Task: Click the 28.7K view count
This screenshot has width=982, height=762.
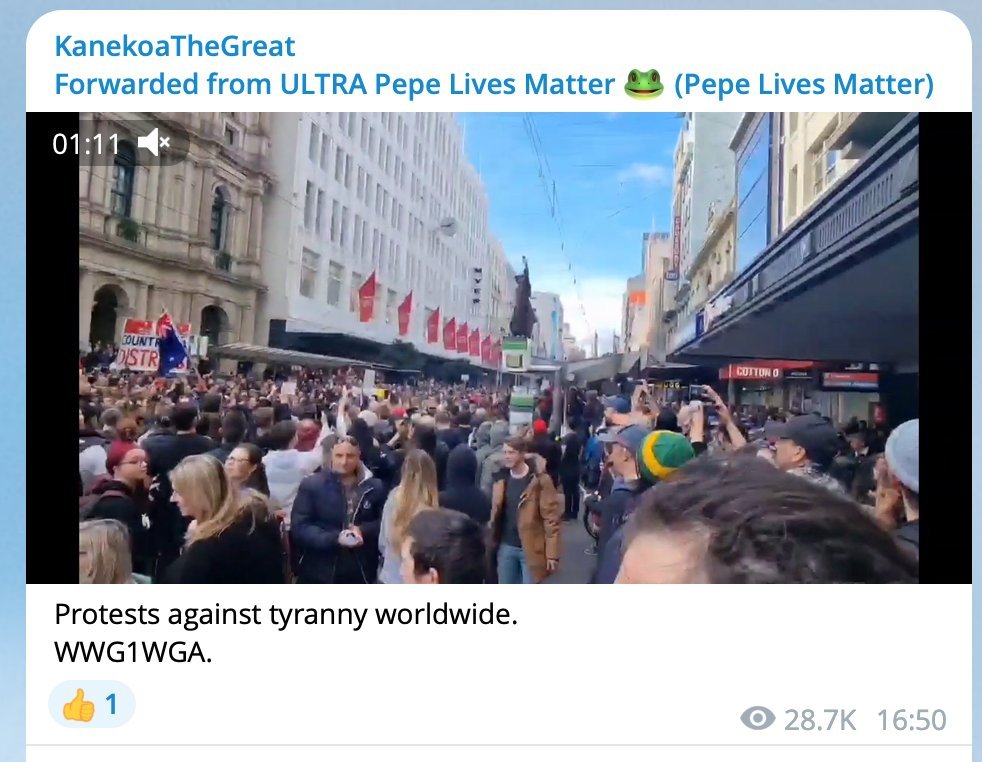Action: 820,719
